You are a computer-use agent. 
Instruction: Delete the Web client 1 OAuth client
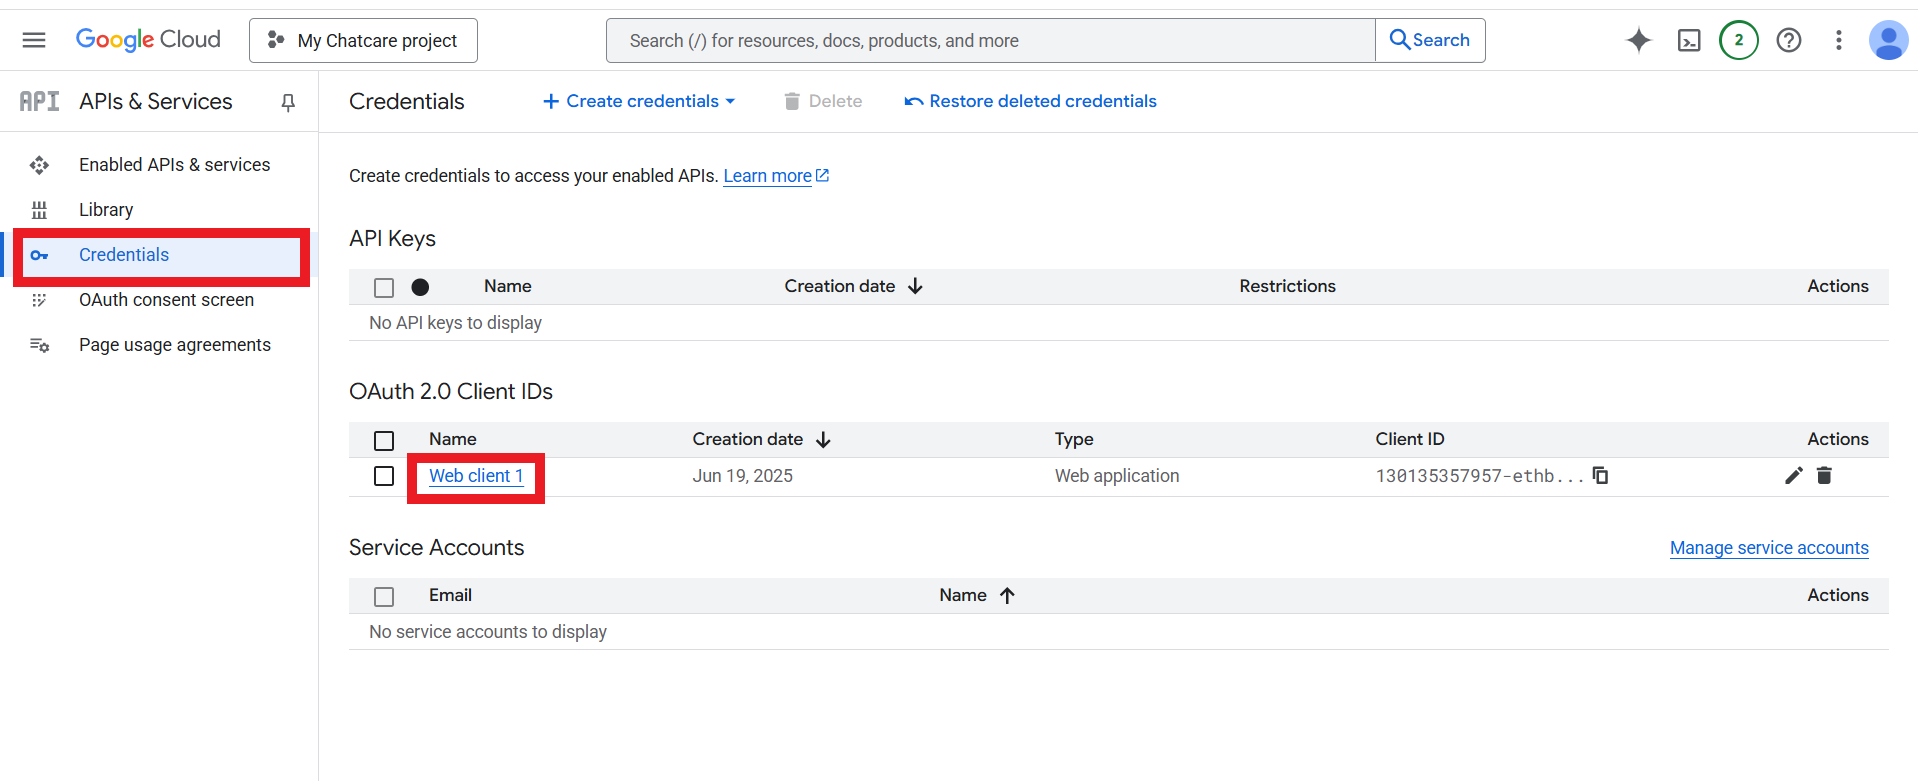tap(1824, 475)
